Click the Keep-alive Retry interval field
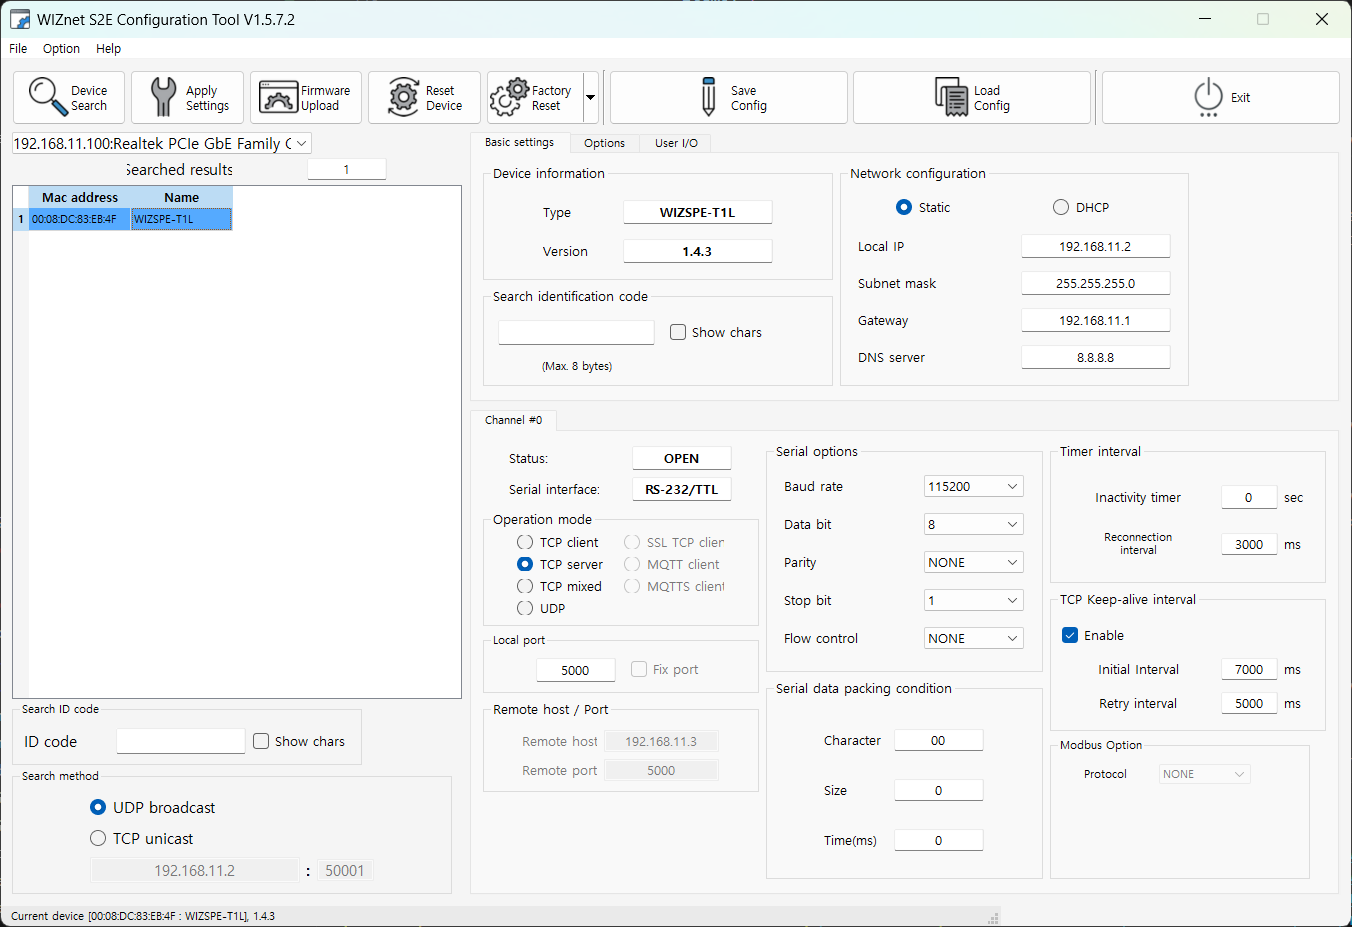This screenshot has width=1352, height=927. coord(1248,703)
